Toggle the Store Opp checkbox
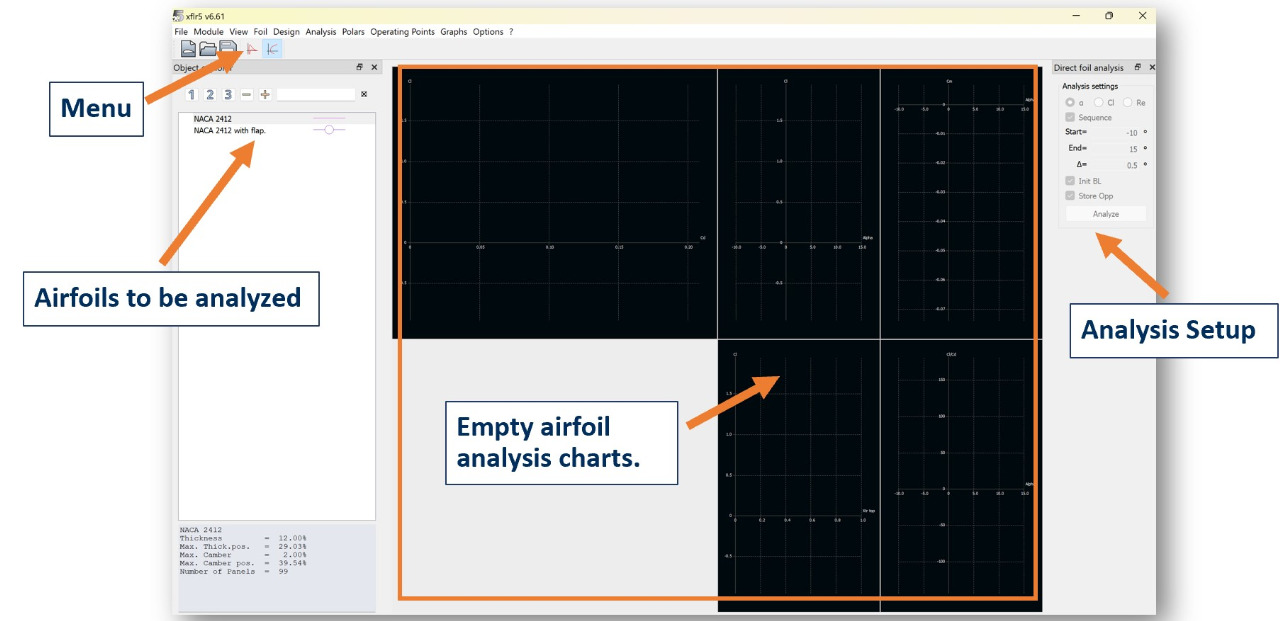The width and height of the screenshot is (1280, 621). (x=1070, y=196)
